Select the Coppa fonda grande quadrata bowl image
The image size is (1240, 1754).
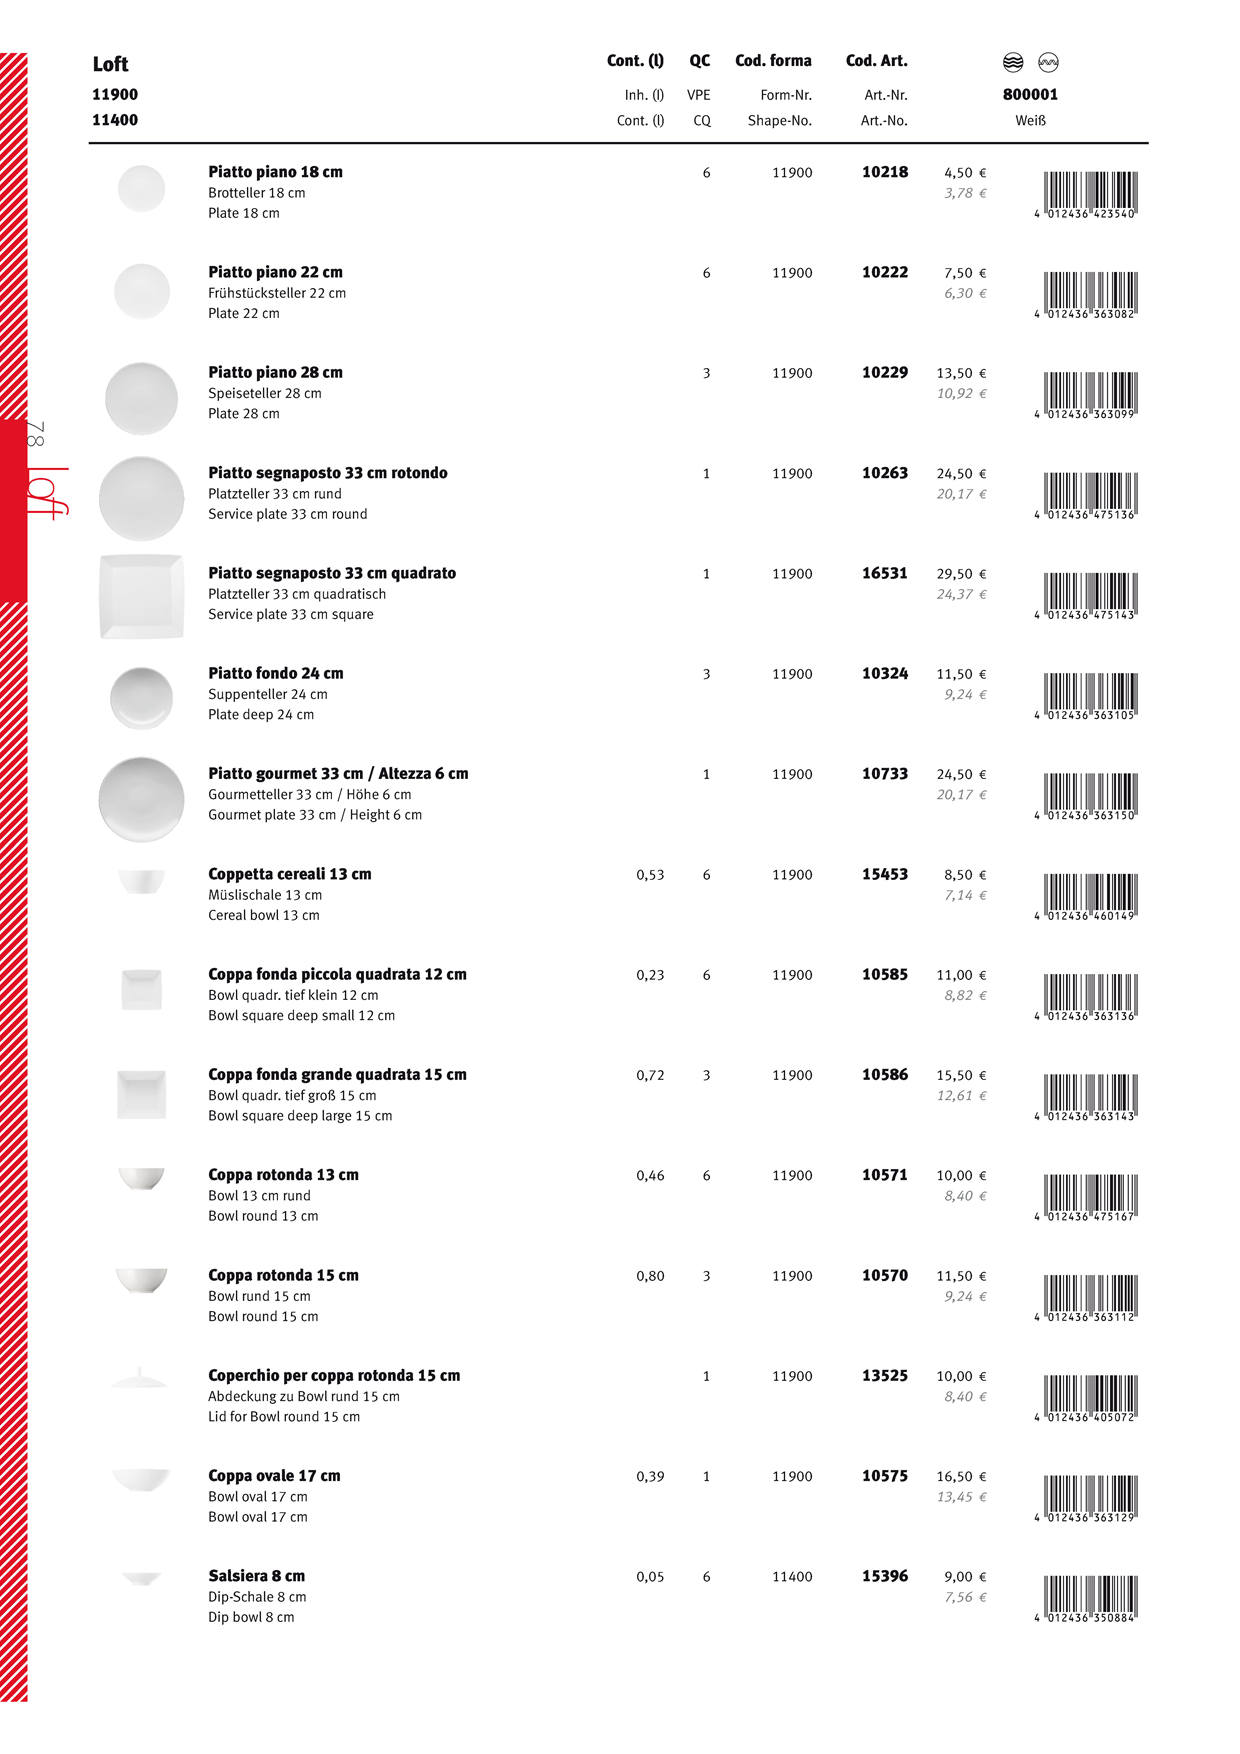pos(141,1094)
